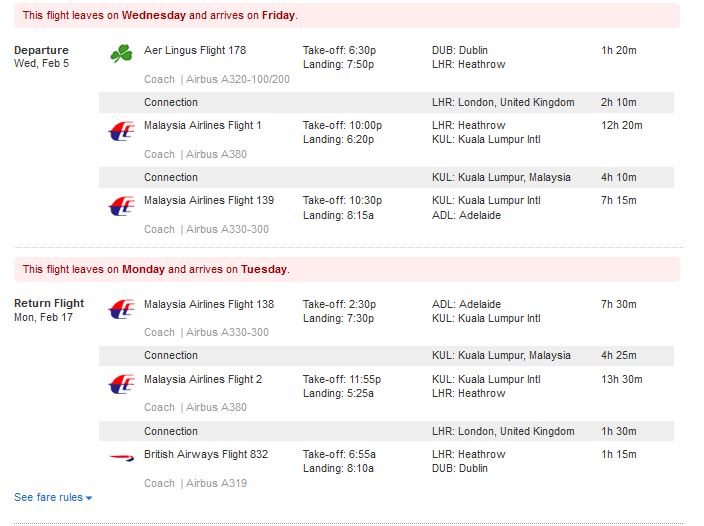Image resolution: width=704 pixels, height=526 pixels.
Task: Click Malaysia Airlines logo beside Flight 2
Action: pyautogui.click(x=122, y=384)
